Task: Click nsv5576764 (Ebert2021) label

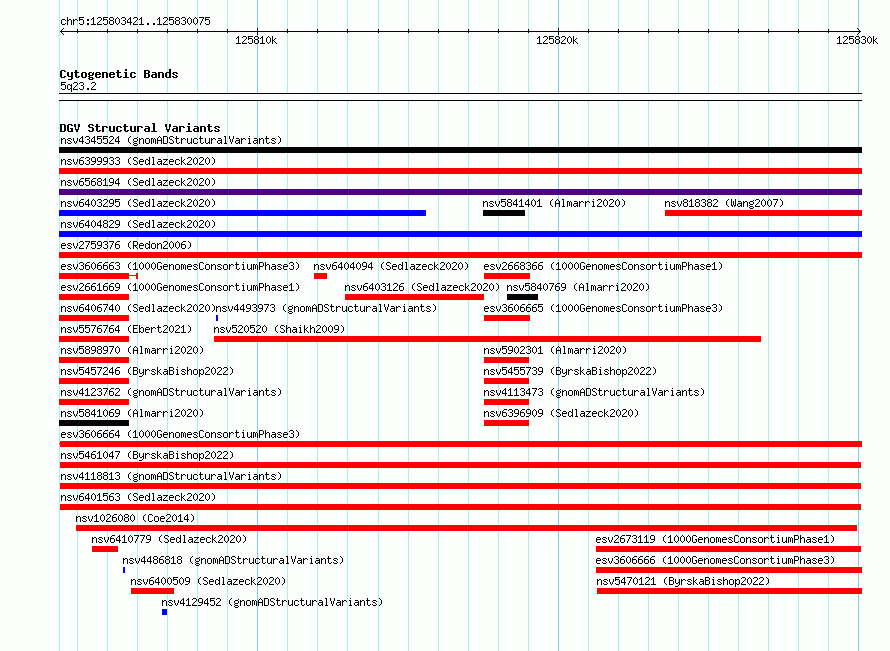Action: [126, 329]
